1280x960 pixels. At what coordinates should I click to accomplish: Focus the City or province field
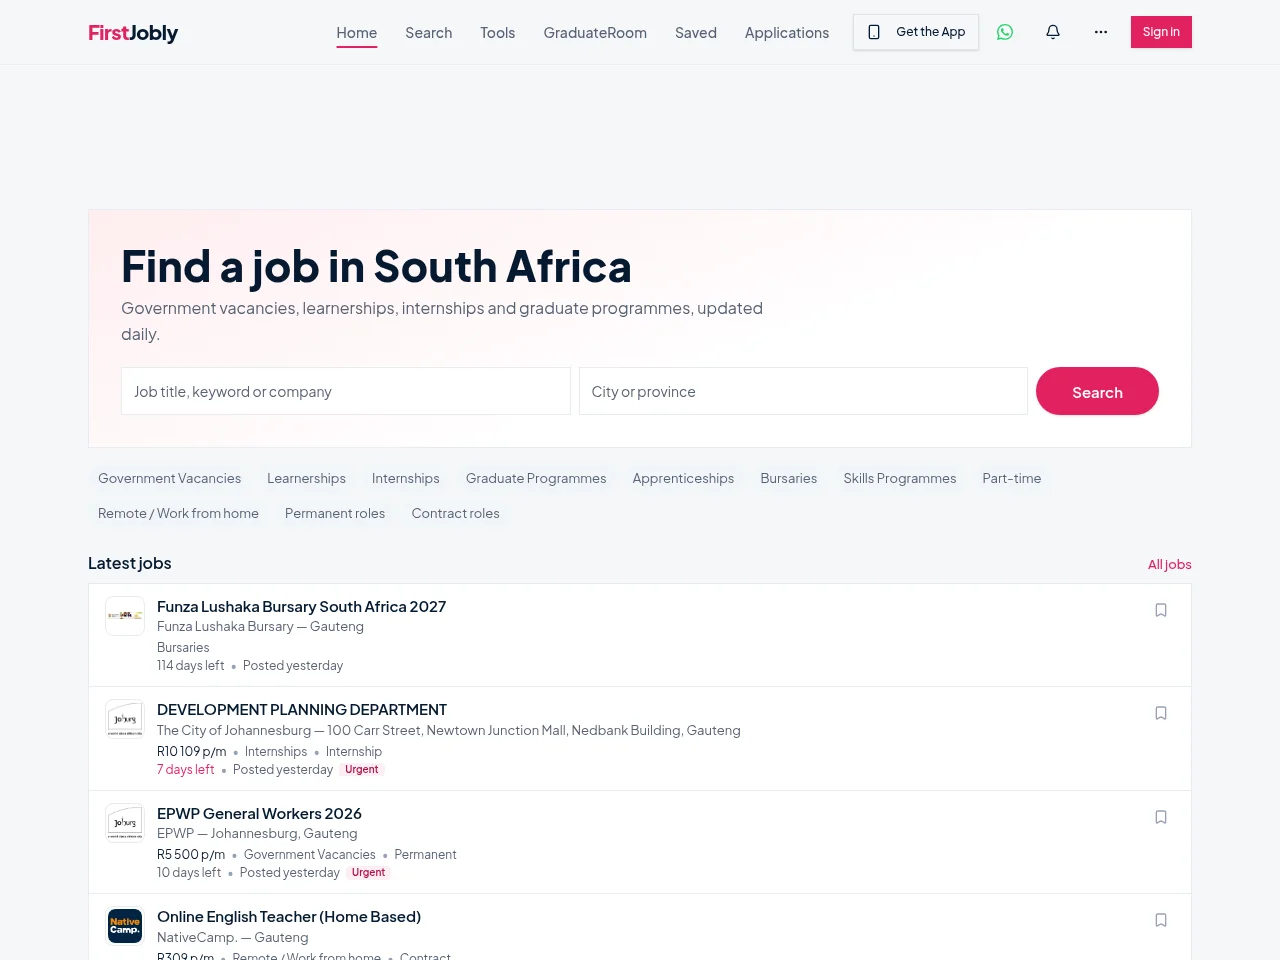(x=803, y=391)
